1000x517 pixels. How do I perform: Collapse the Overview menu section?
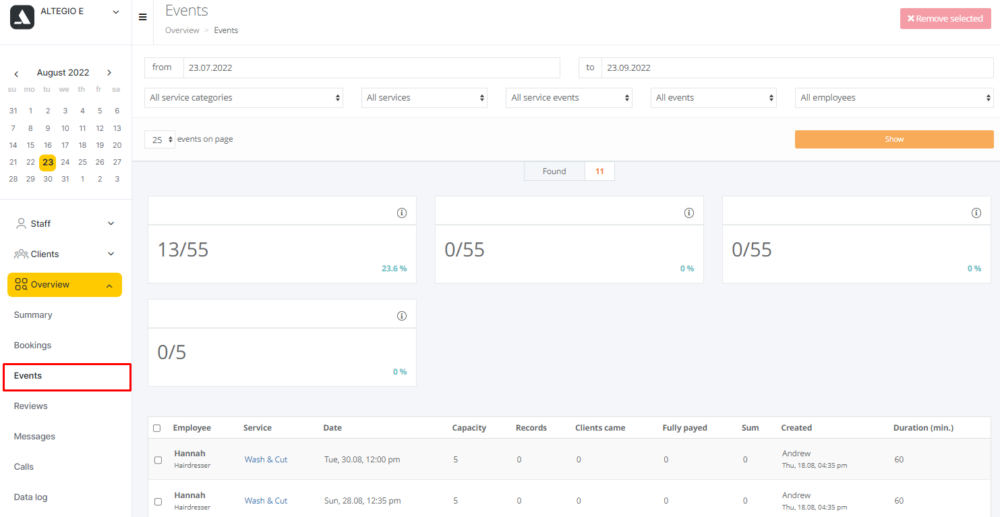(110, 286)
